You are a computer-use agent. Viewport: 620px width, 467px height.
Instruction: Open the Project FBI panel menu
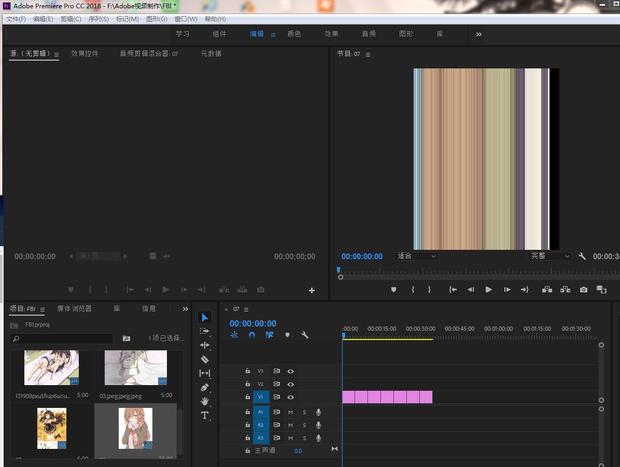42,309
